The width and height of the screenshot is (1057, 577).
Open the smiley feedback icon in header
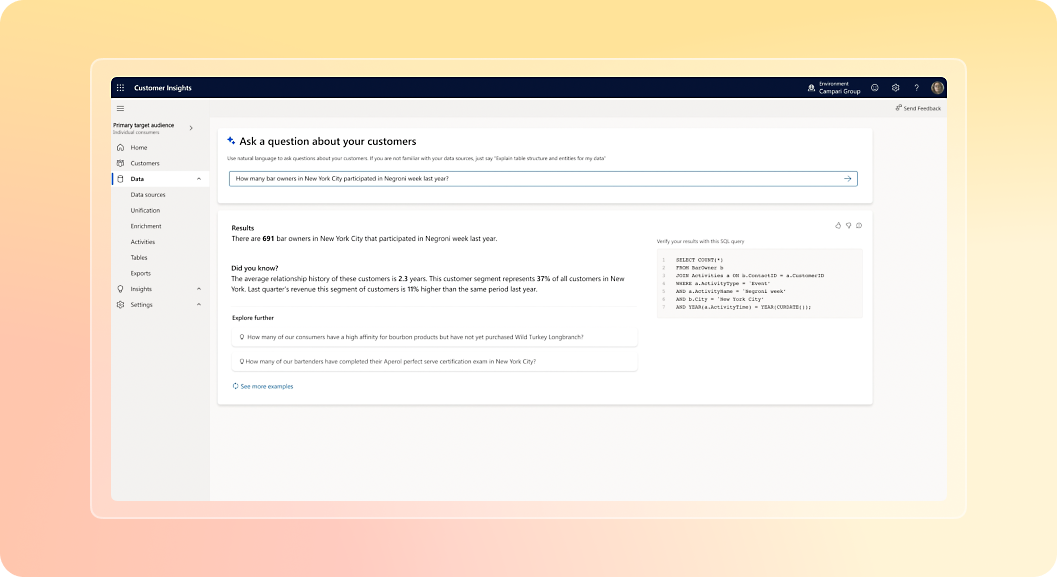(875, 88)
